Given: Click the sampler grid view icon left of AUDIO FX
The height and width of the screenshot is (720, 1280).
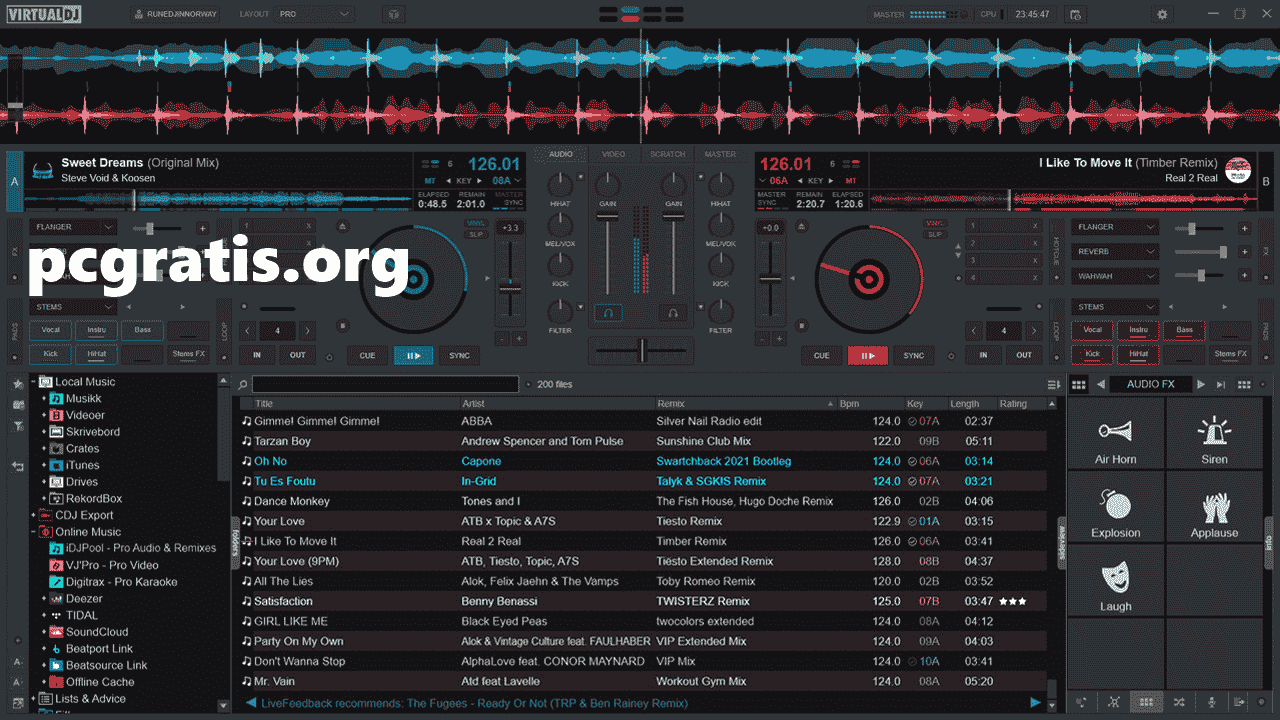Looking at the screenshot, I should 1078,384.
